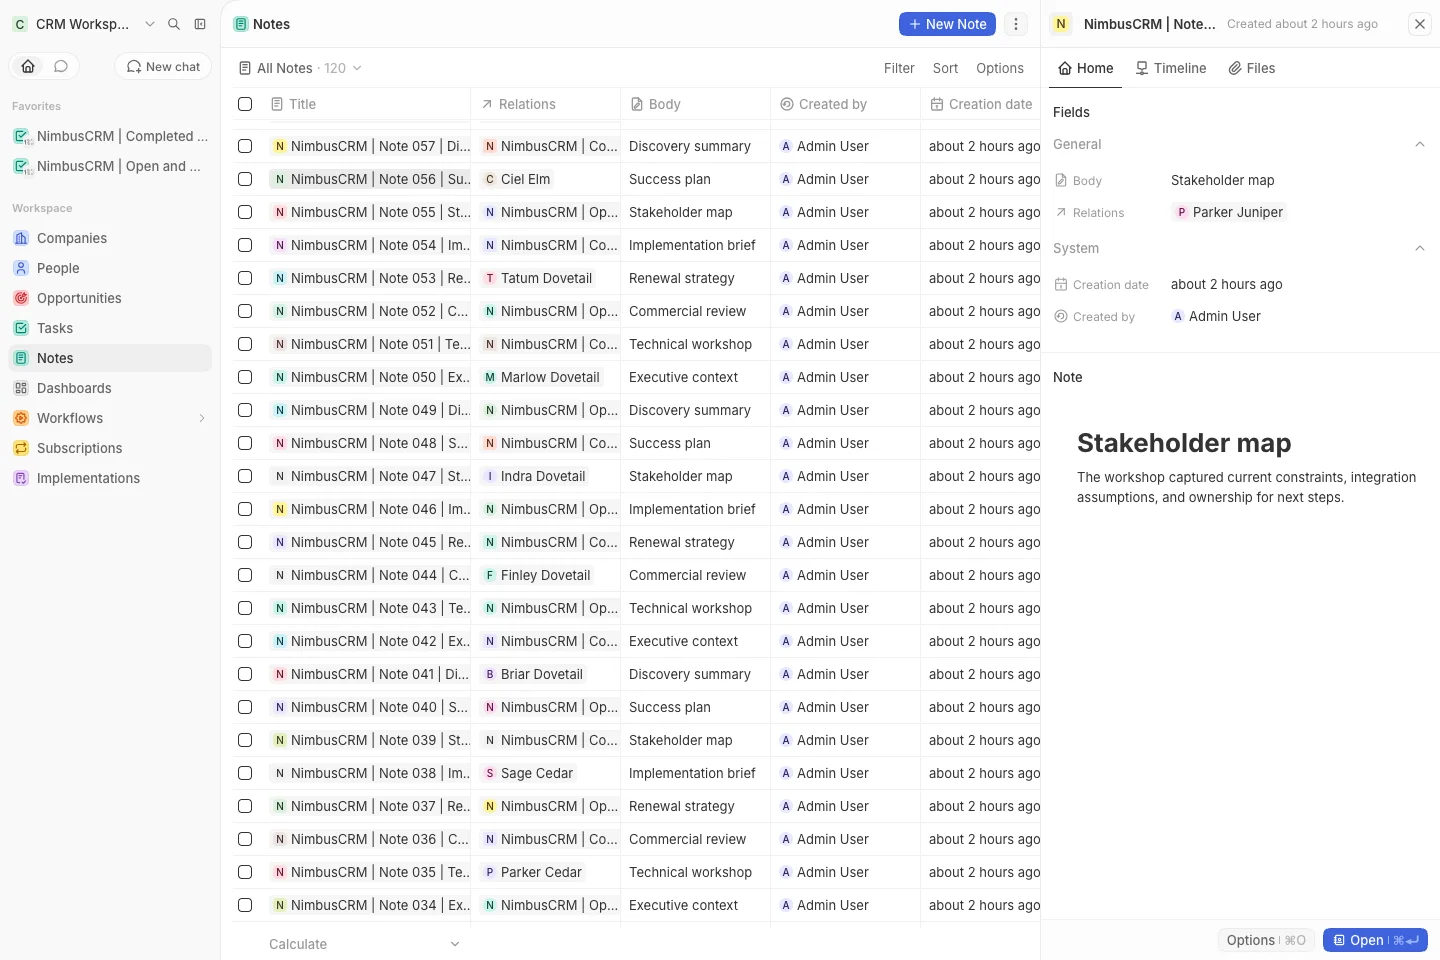Click the yellow N note avatar in panel header
The image size is (1440, 960).
[x=1061, y=24]
